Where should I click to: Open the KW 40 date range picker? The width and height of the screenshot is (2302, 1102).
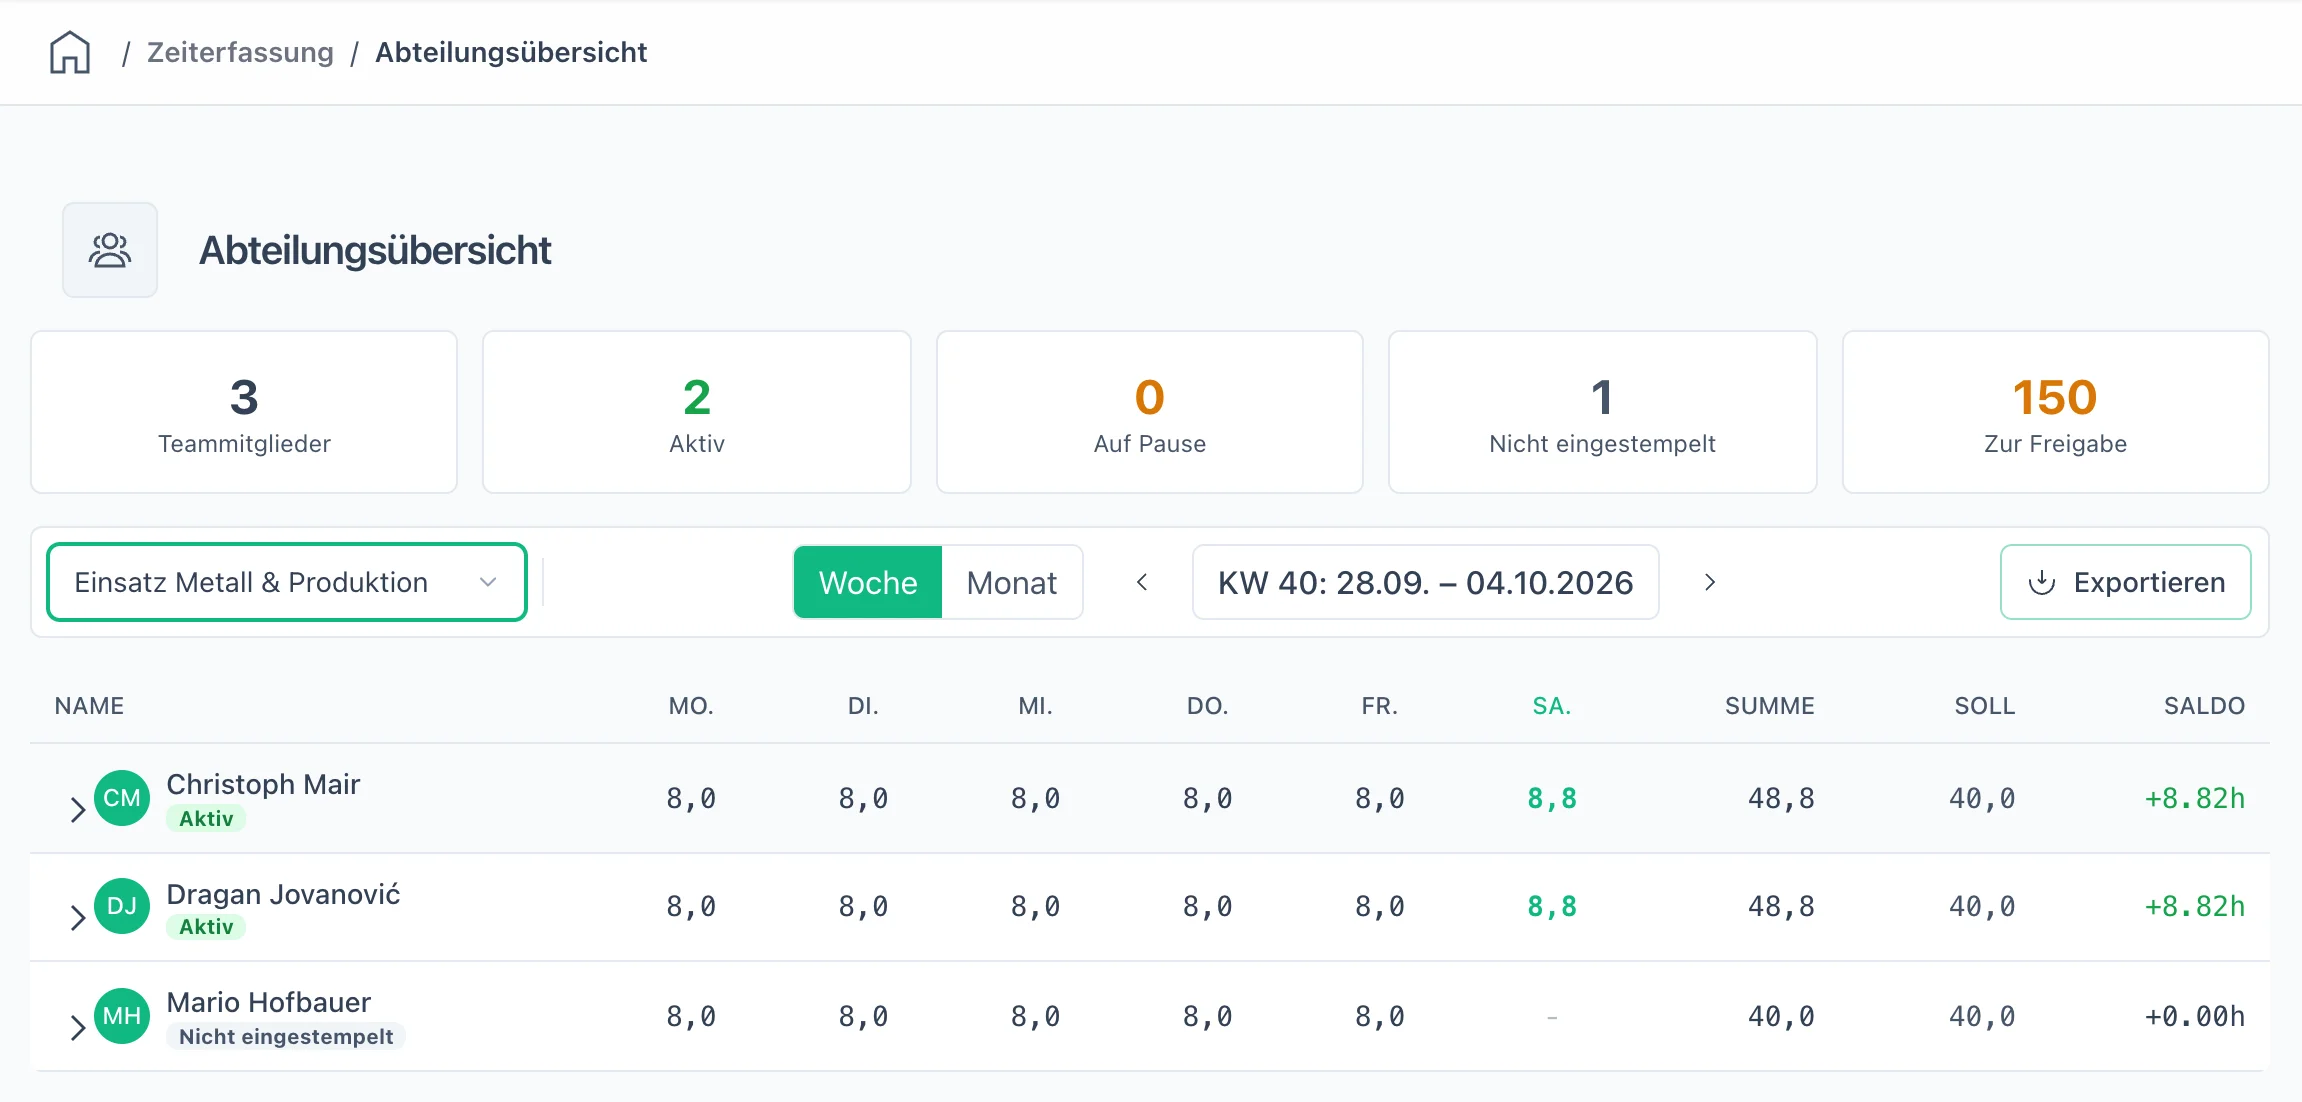(x=1426, y=582)
